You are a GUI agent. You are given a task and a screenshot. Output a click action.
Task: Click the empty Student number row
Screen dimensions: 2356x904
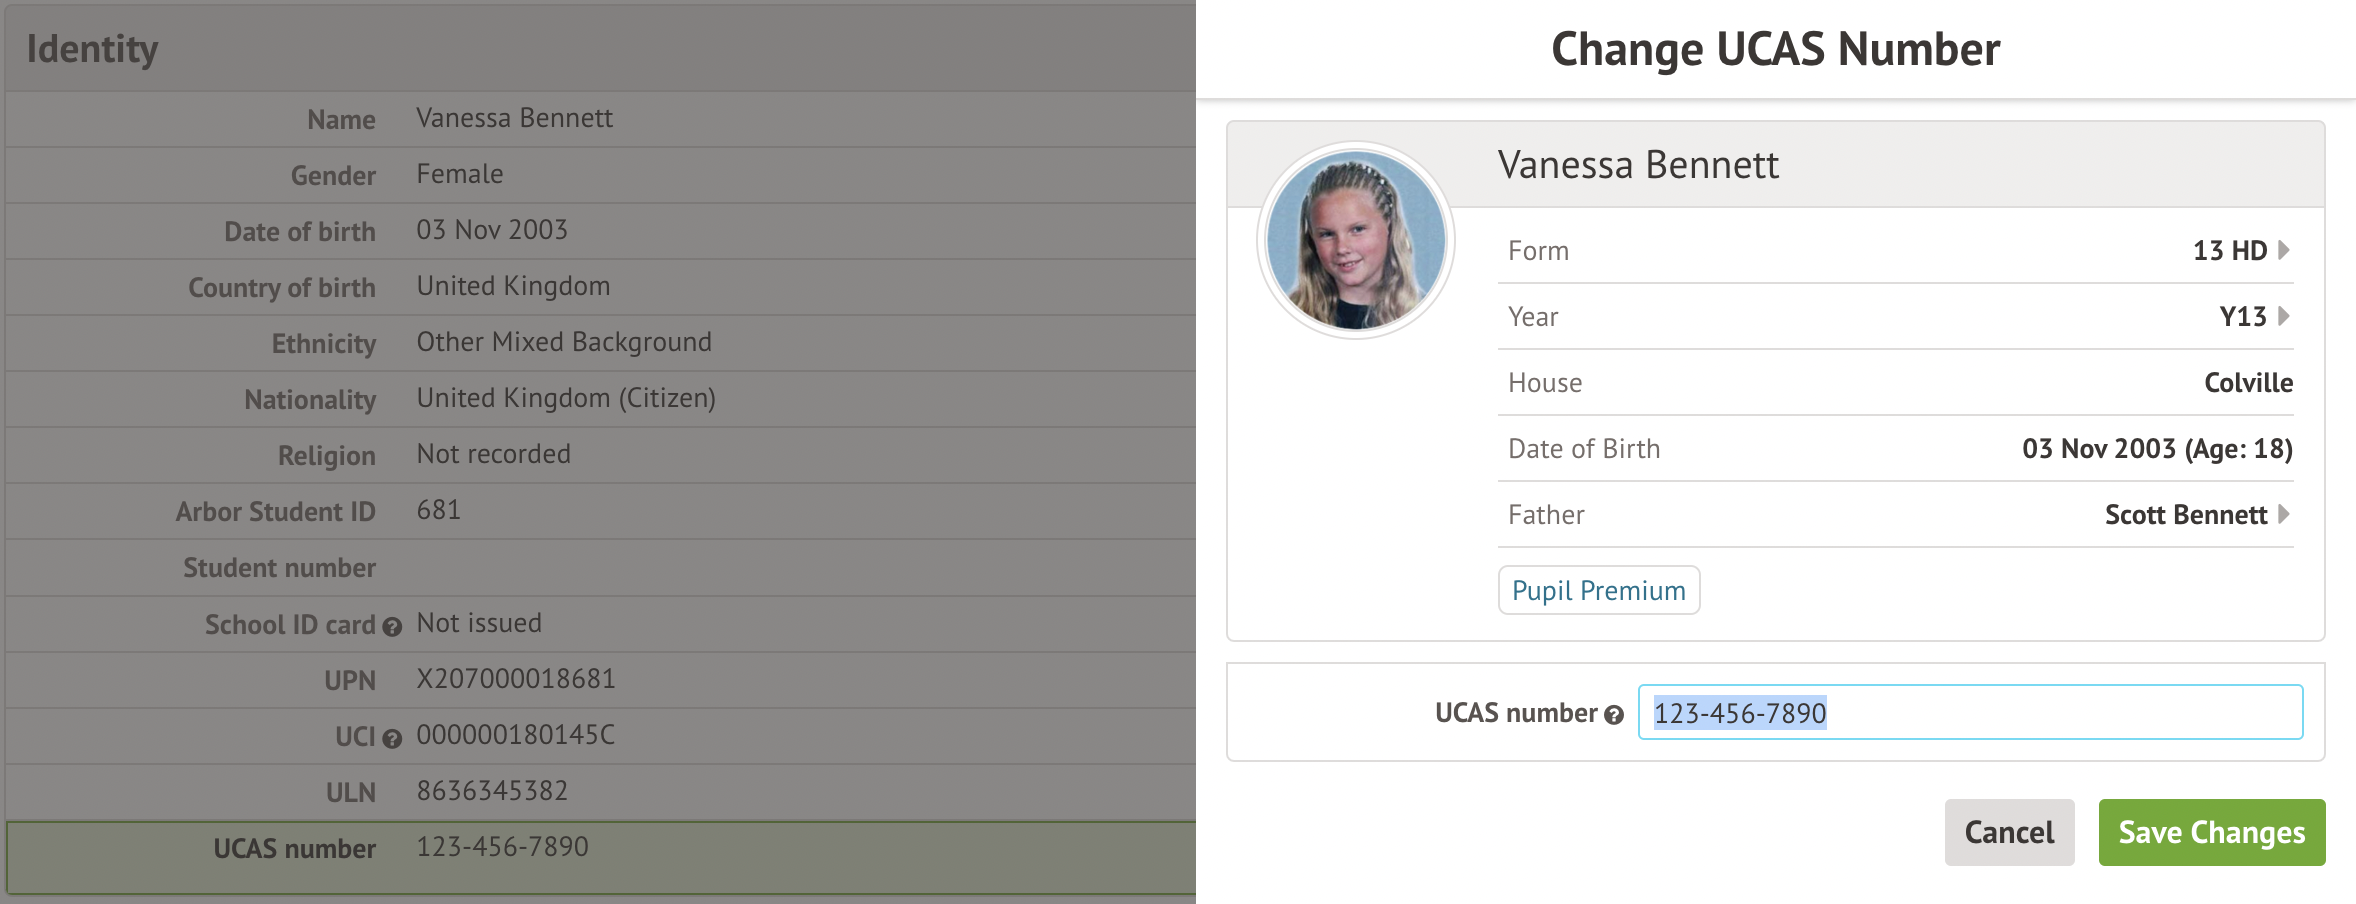600,568
